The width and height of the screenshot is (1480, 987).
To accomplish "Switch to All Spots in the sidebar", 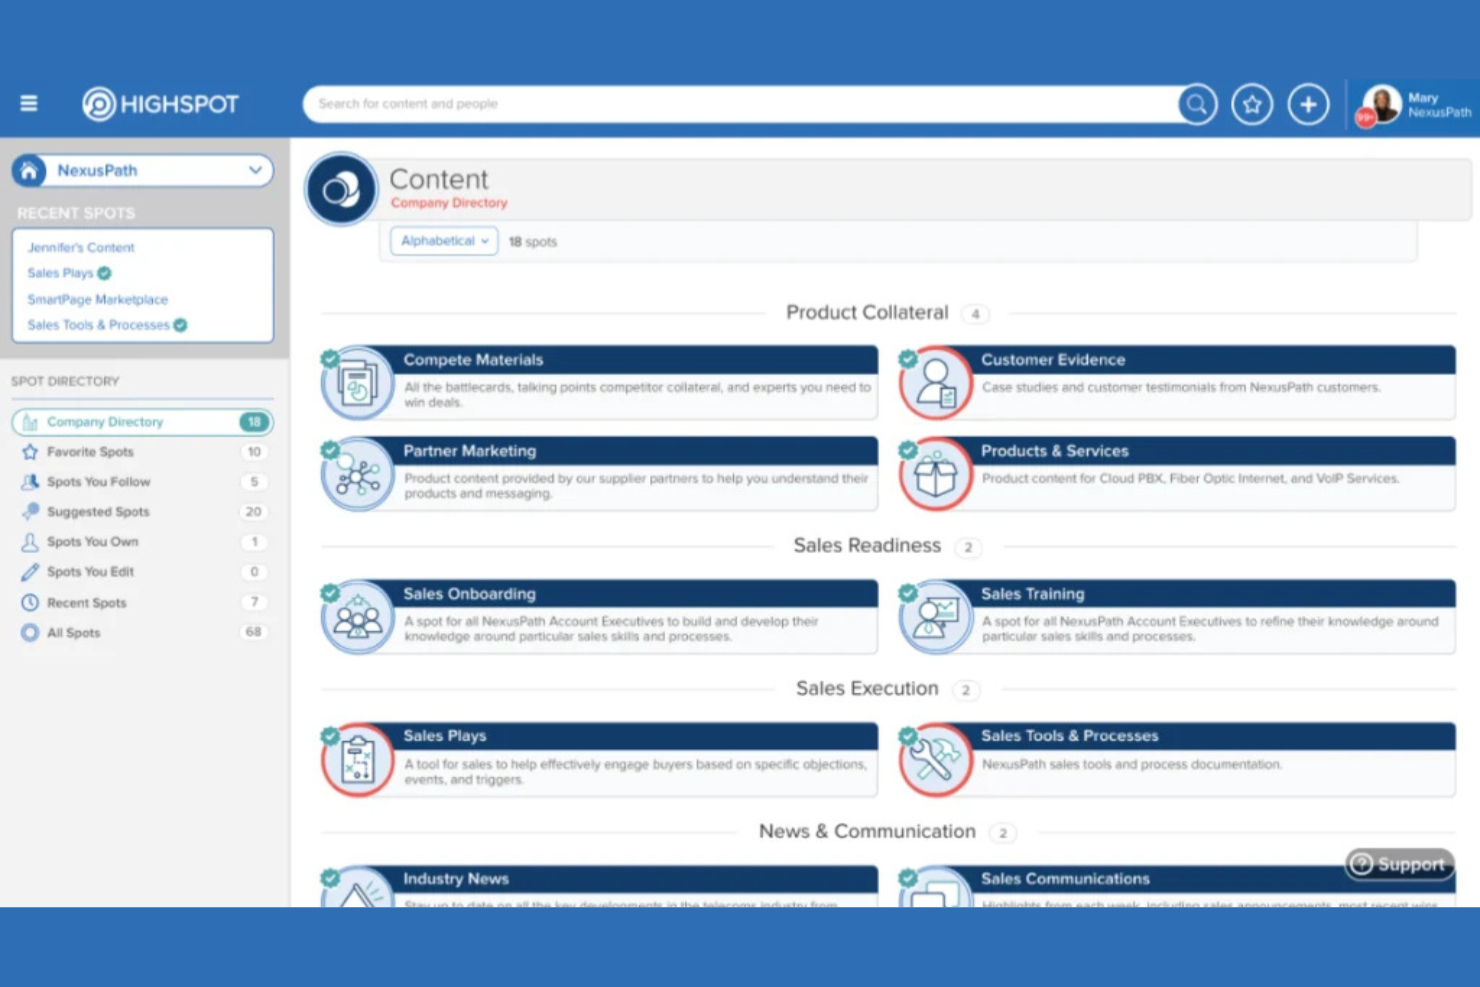I will [73, 632].
